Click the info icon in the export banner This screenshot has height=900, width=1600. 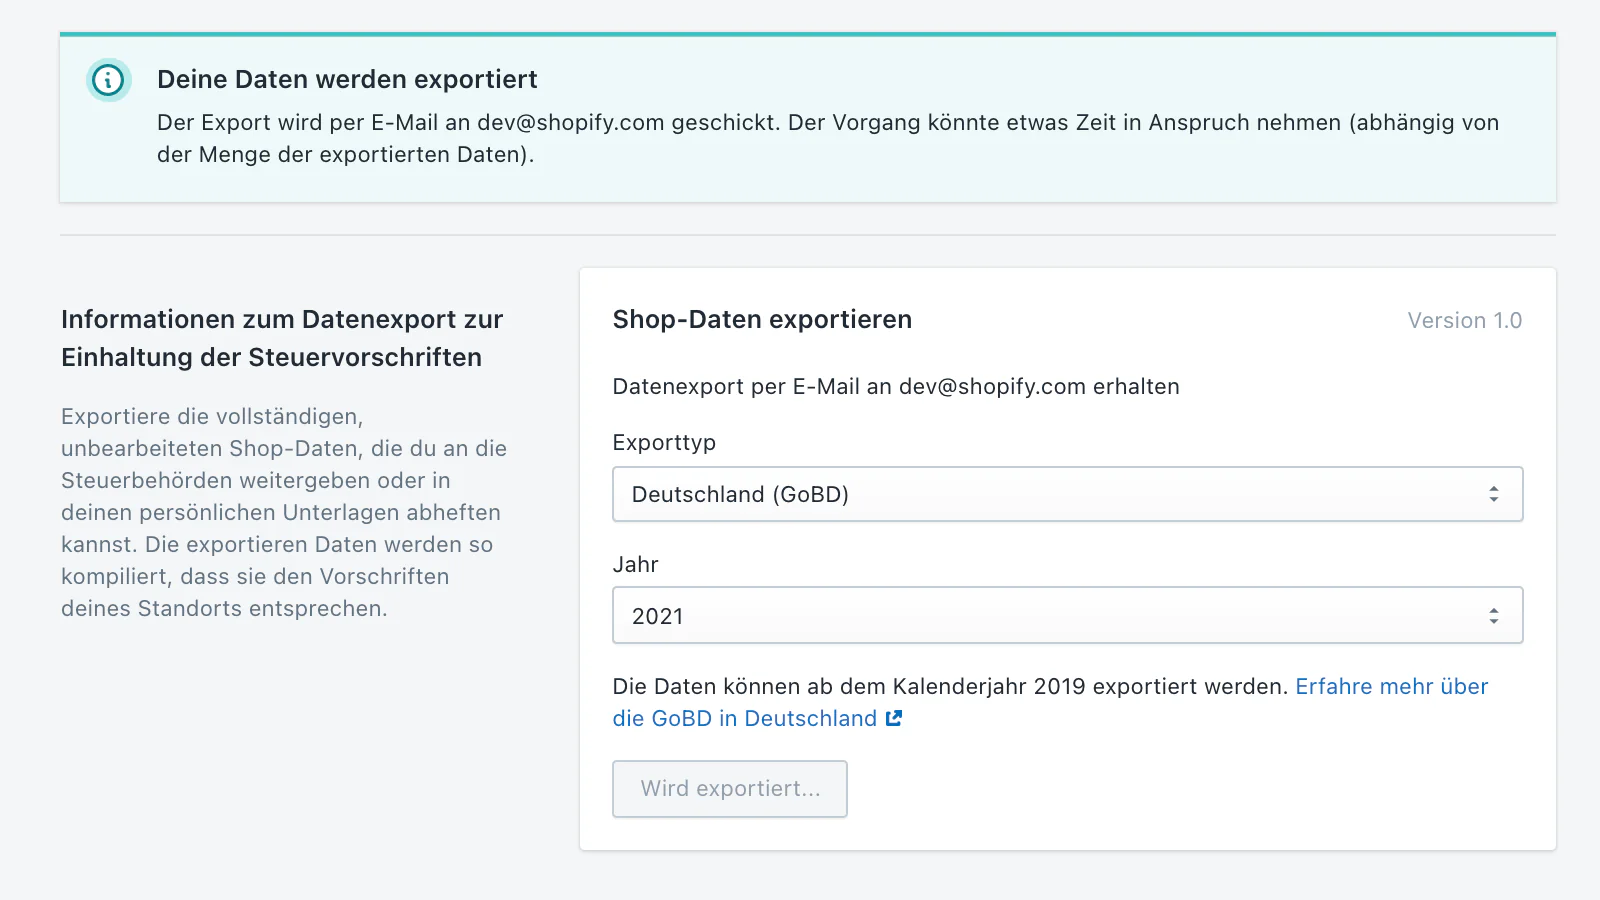(x=108, y=80)
